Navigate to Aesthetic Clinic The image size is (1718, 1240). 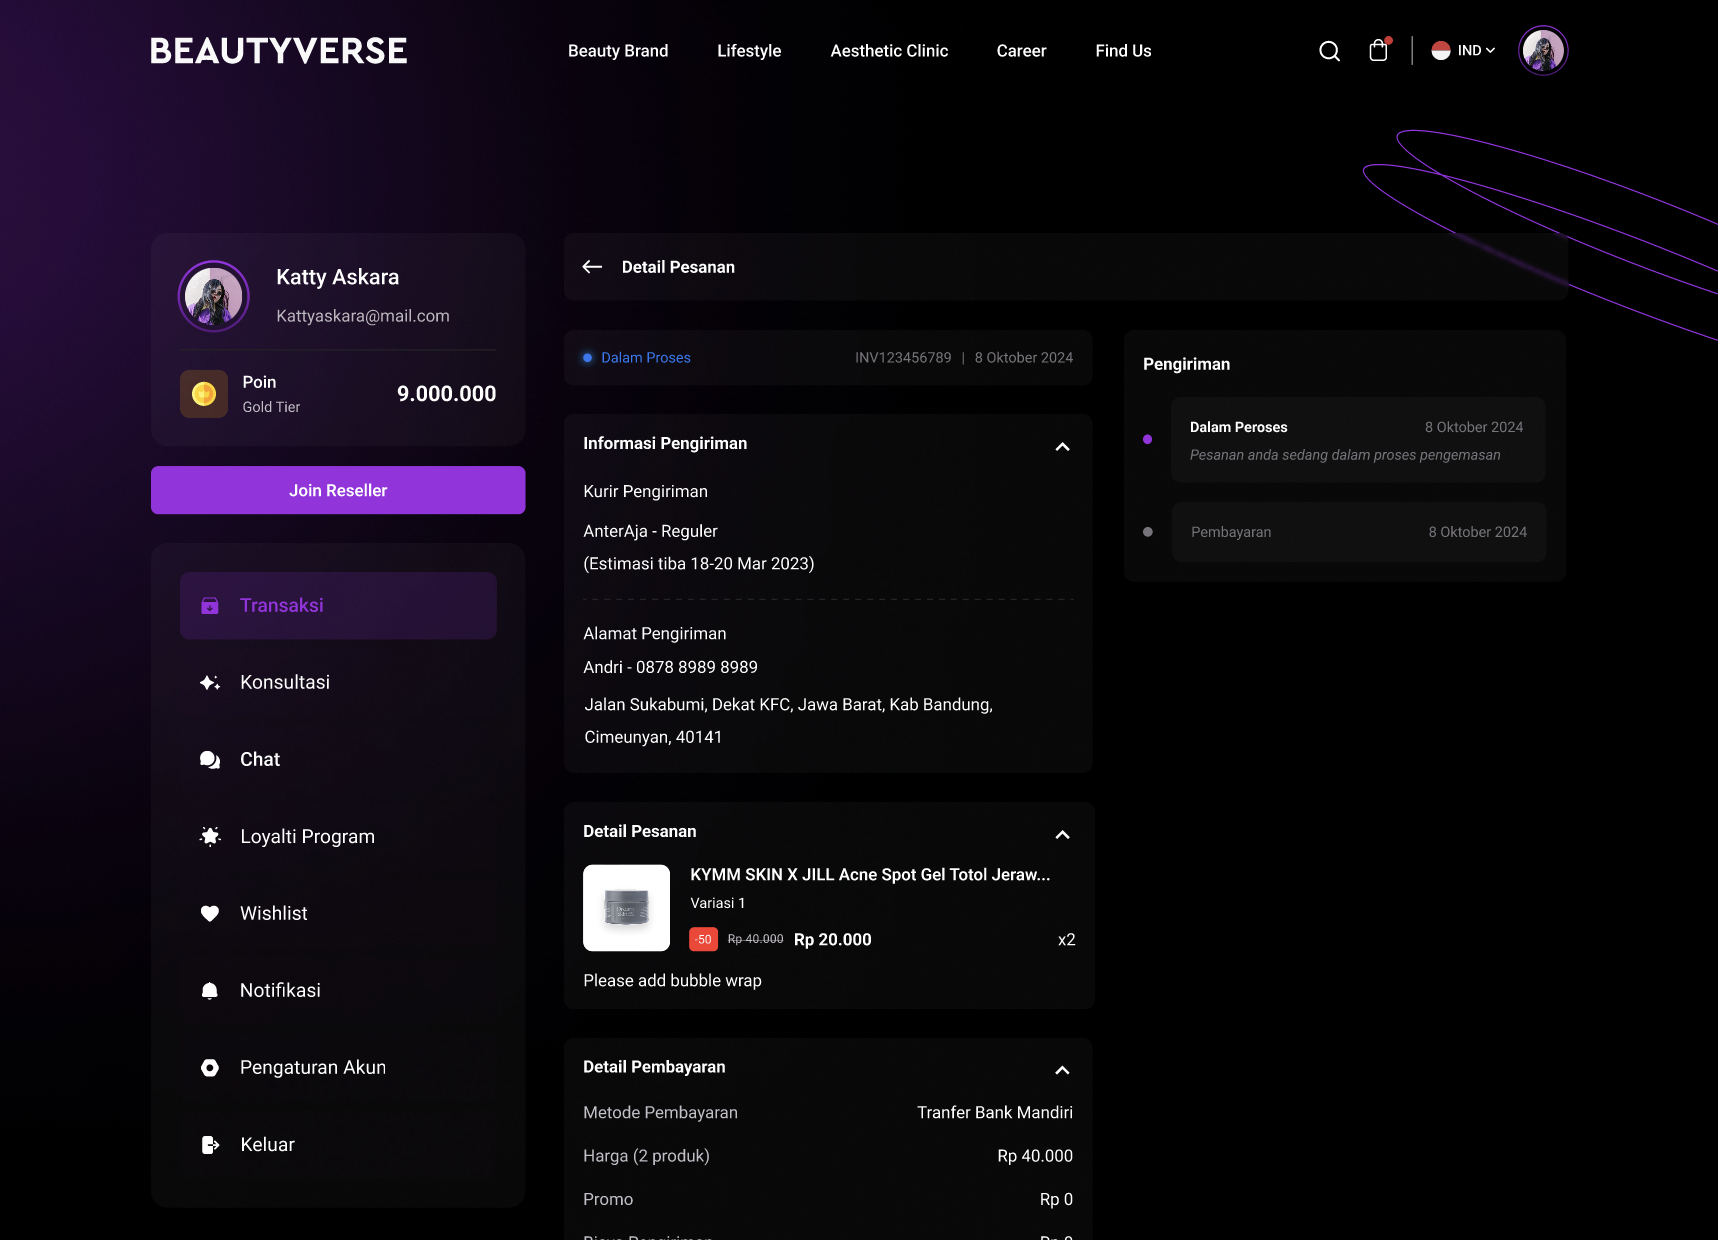click(x=889, y=51)
